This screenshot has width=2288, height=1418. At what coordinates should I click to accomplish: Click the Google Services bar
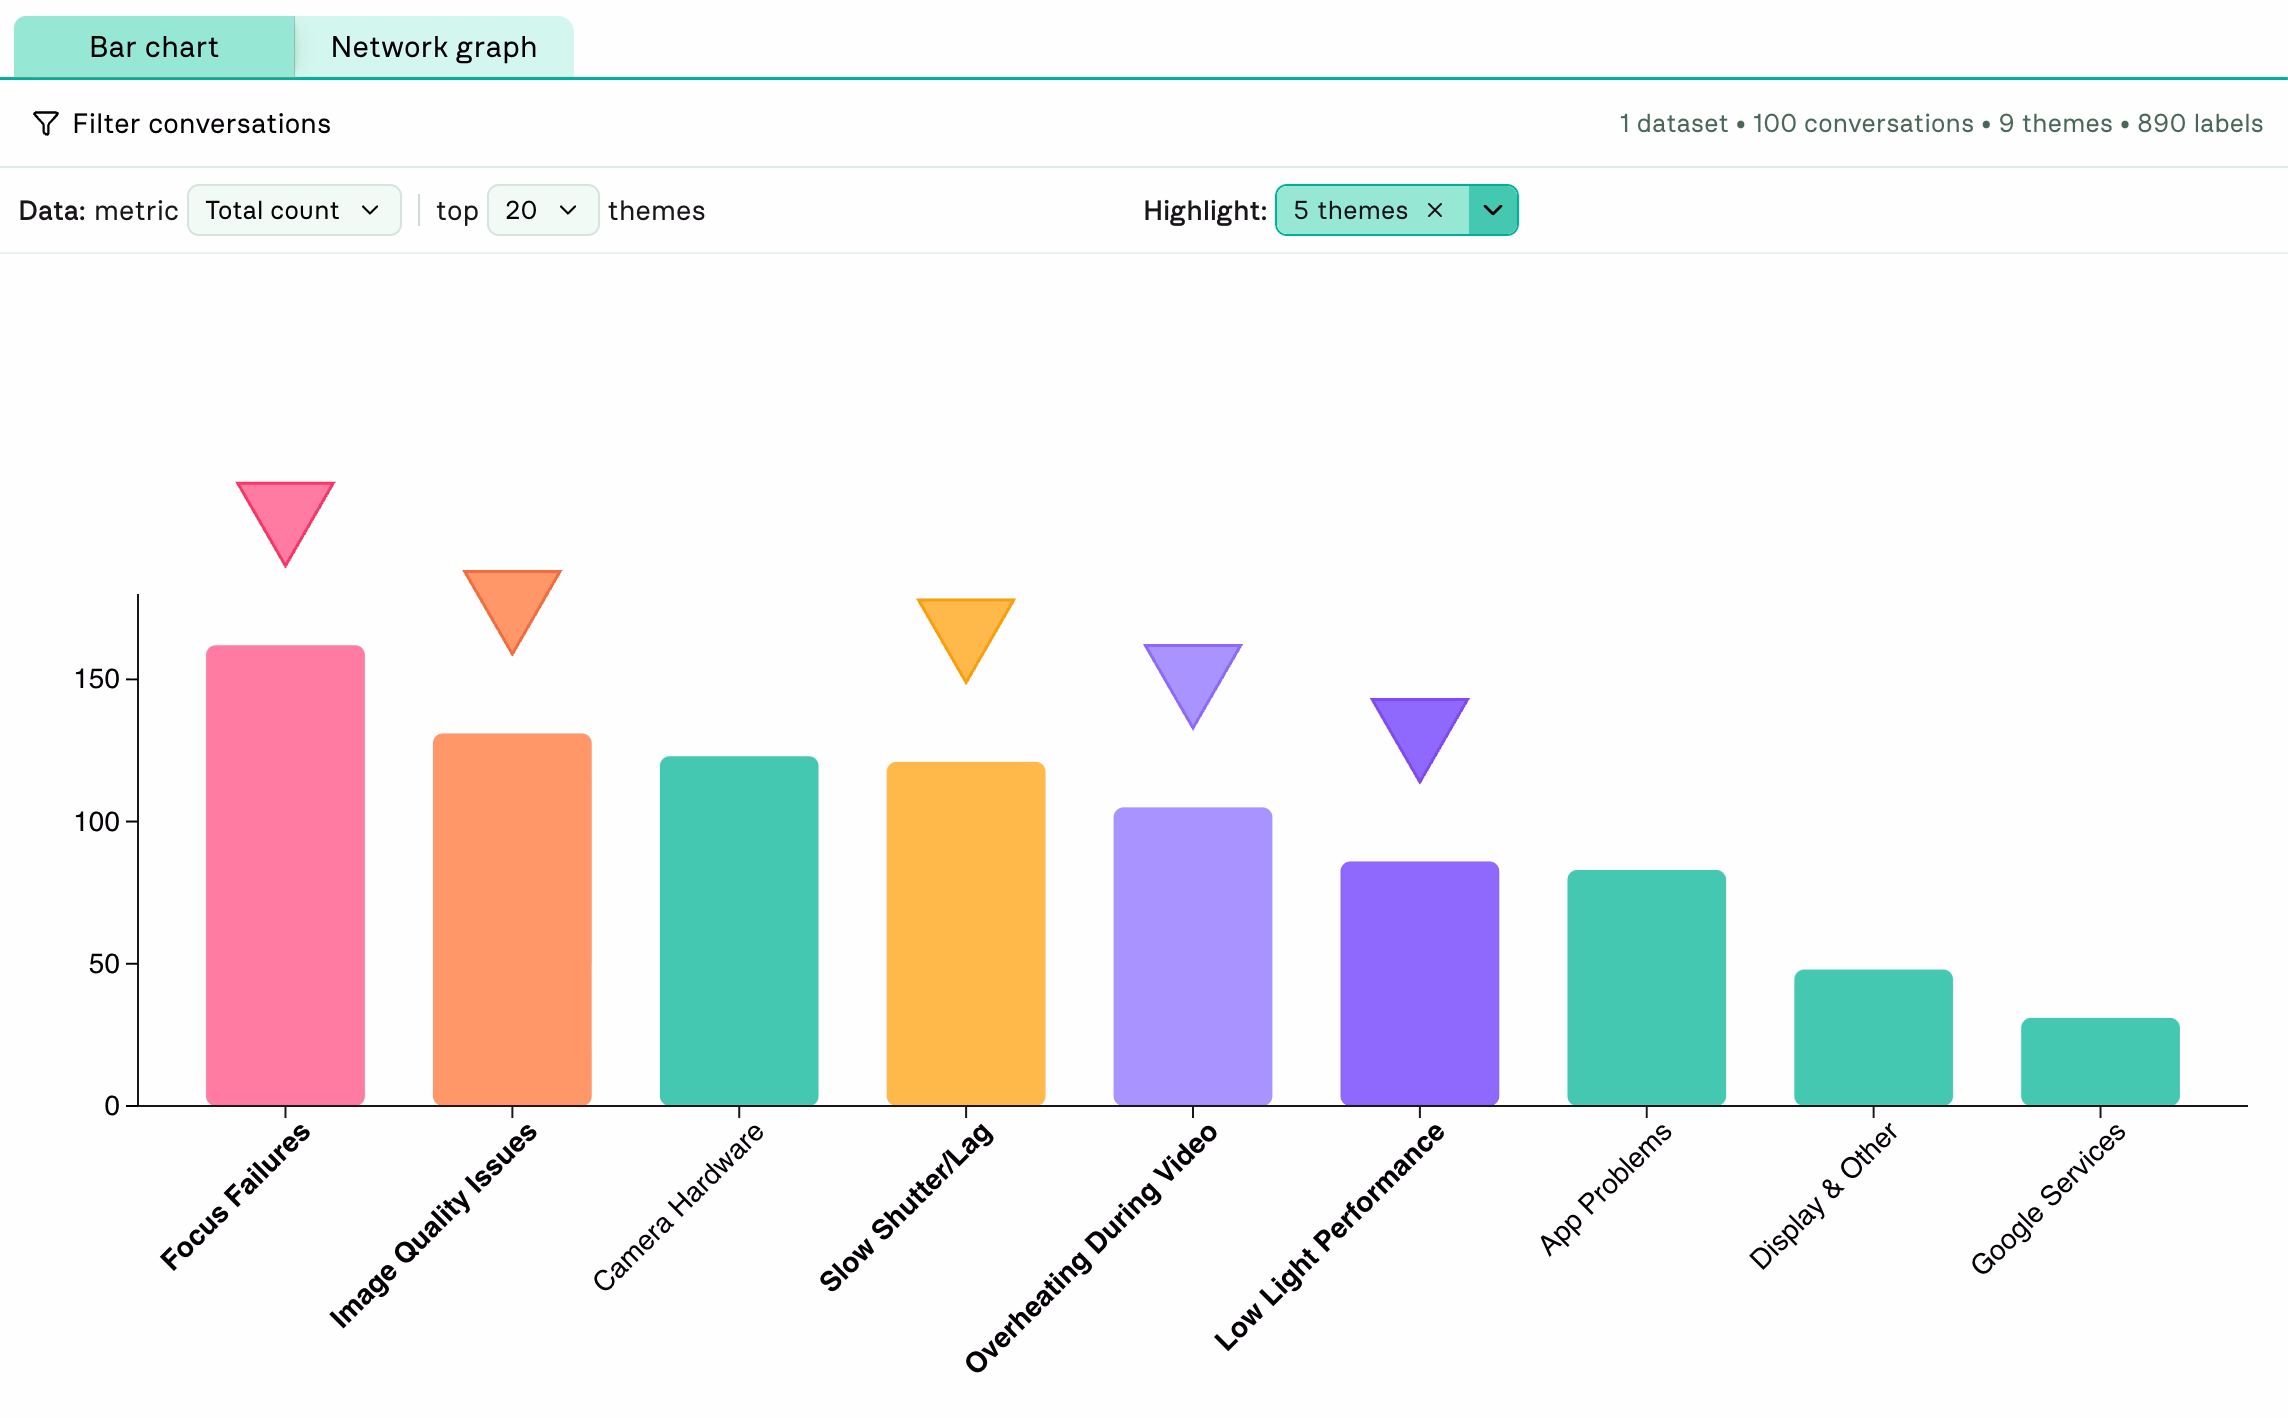tap(2100, 1061)
